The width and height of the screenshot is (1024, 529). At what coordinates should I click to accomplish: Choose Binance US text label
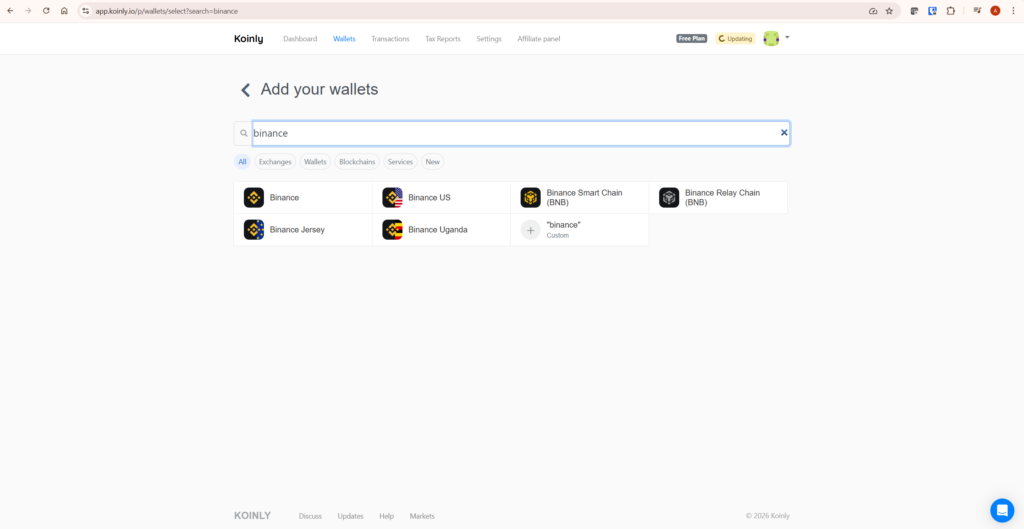click(x=429, y=197)
